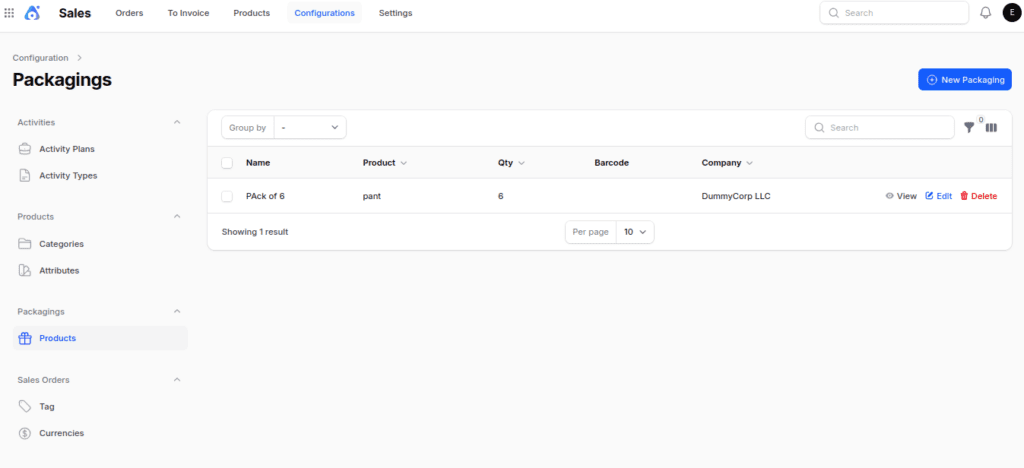Screen dimensions: 1024x468
Task: Delete the PAck of 6 packaging
Action: [978, 196]
